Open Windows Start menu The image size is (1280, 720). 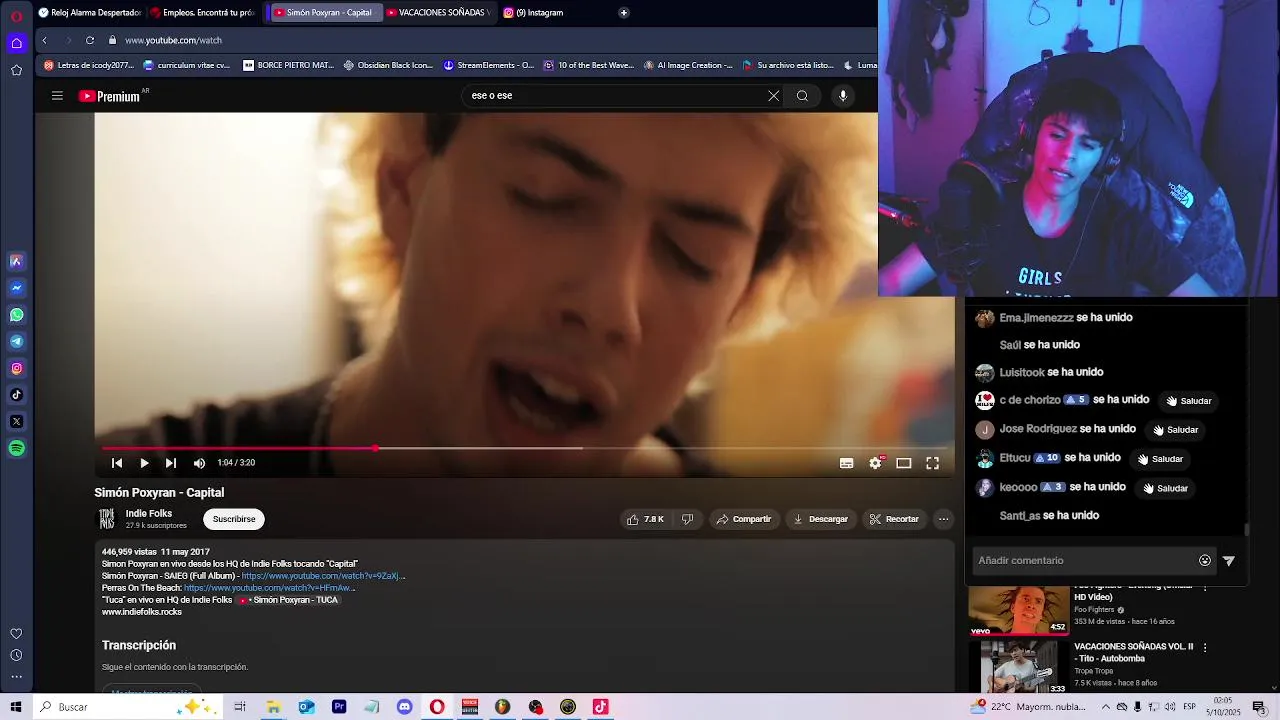pyautogui.click(x=16, y=707)
